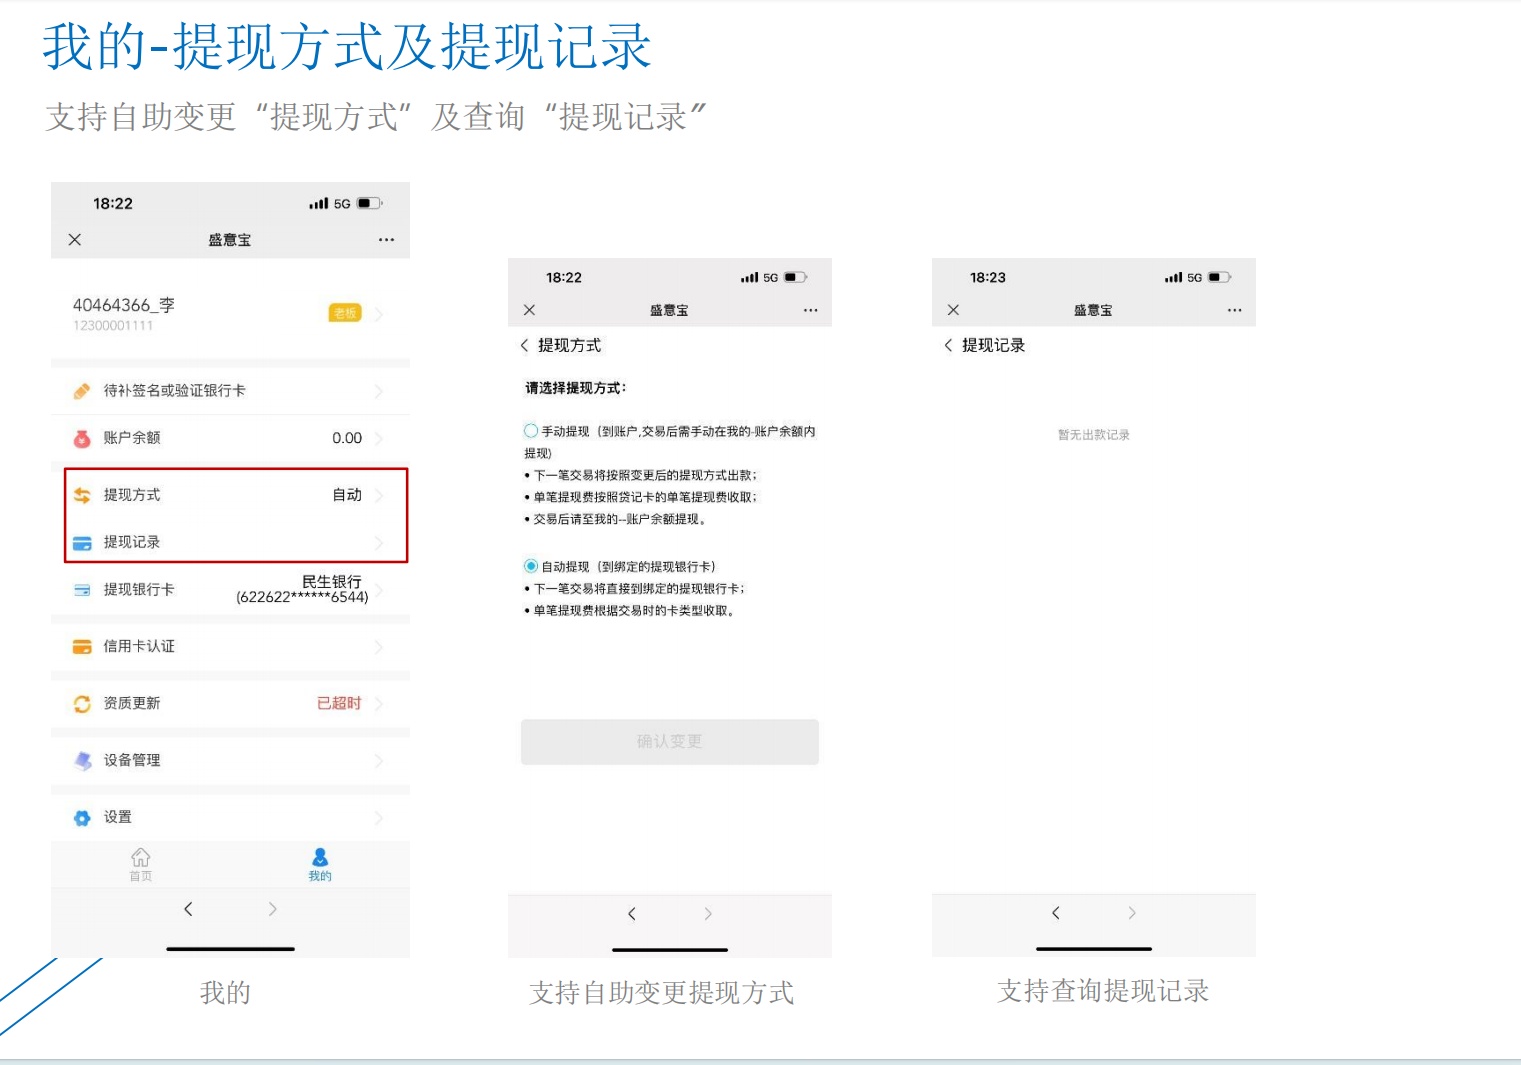Close the first 盛意宝 screen with X
This screenshot has height=1065, width=1521.
pyautogui.click(x=75, y=240)
